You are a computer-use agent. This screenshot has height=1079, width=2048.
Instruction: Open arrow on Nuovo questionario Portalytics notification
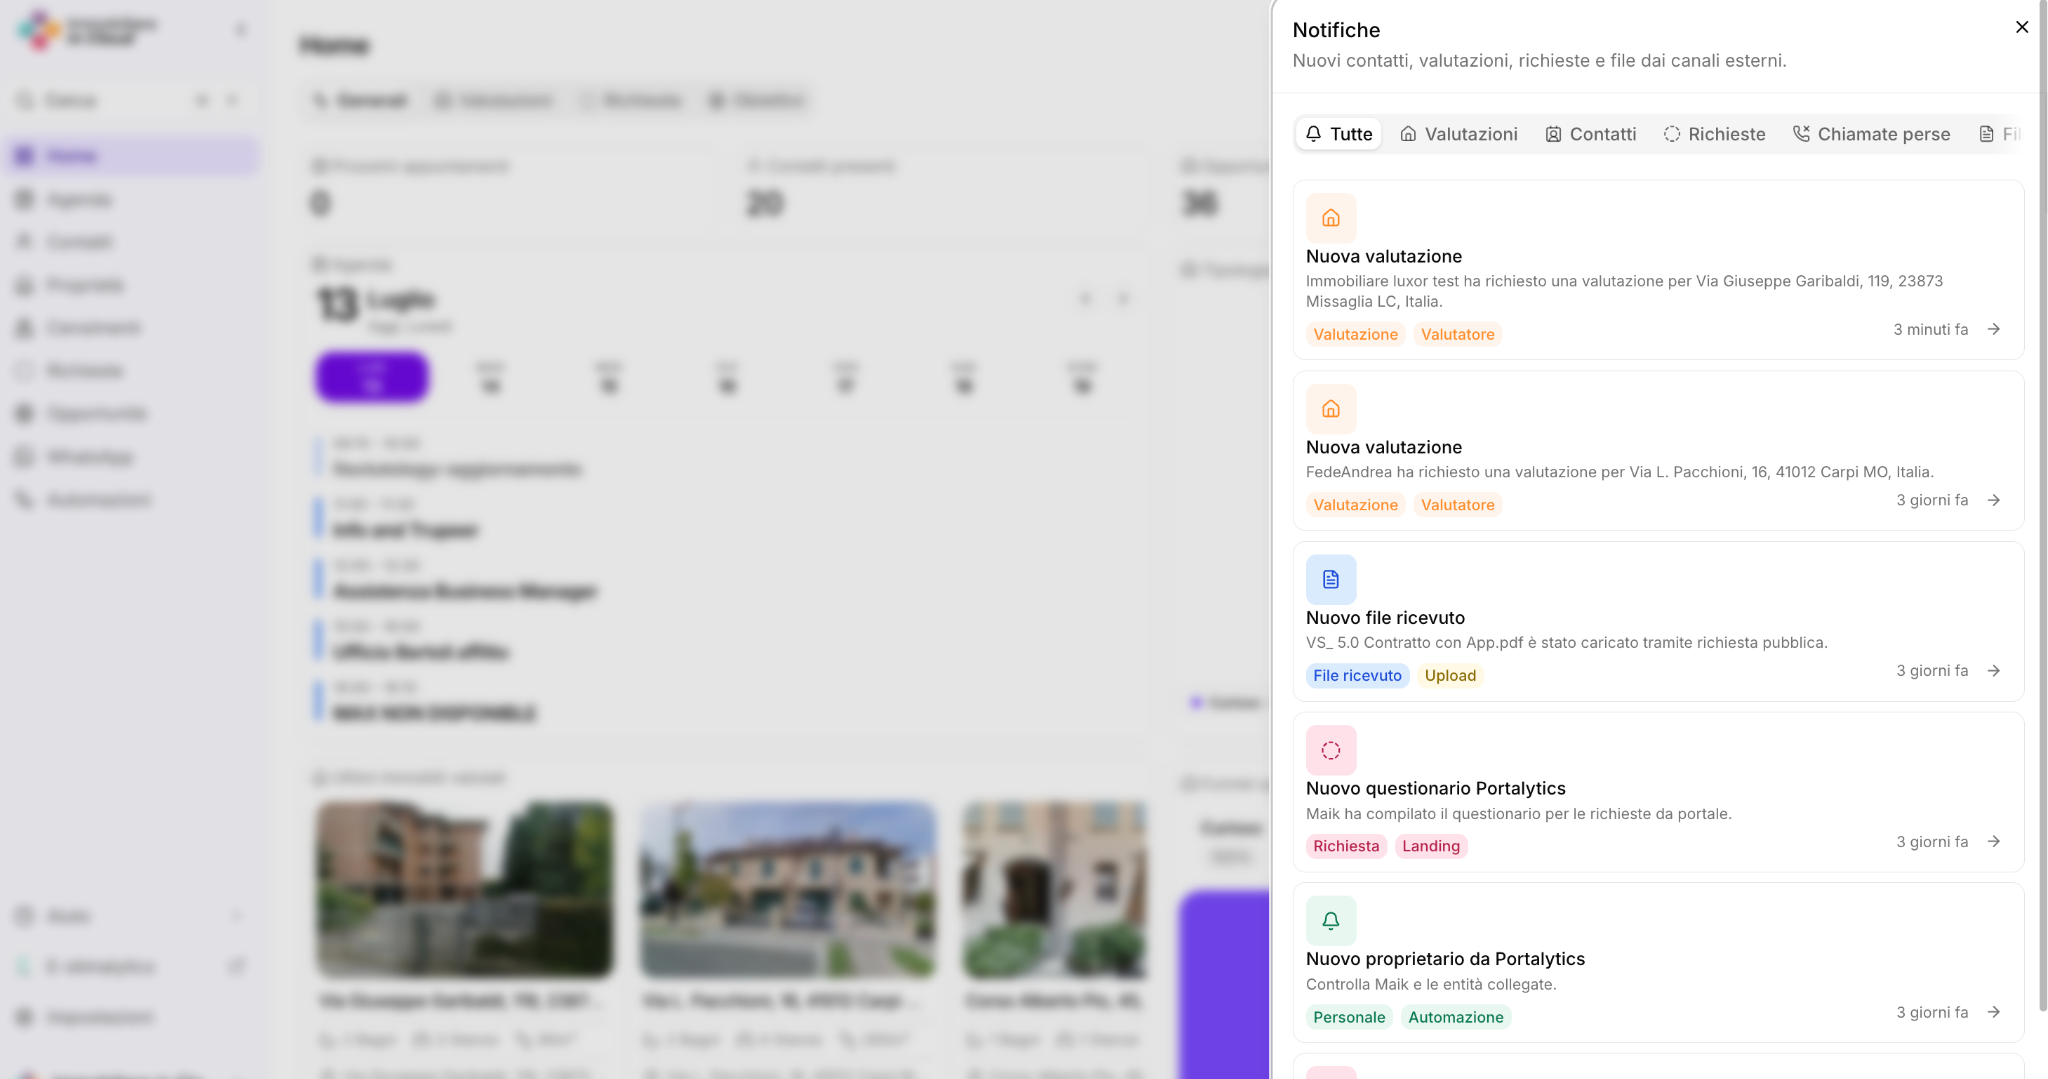pyautogui.click(x=1994, y=842)
